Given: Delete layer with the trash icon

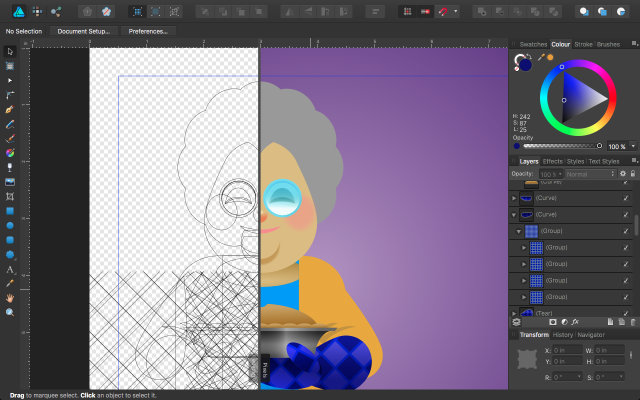Looking at the screenshot, I should [633, 322].
